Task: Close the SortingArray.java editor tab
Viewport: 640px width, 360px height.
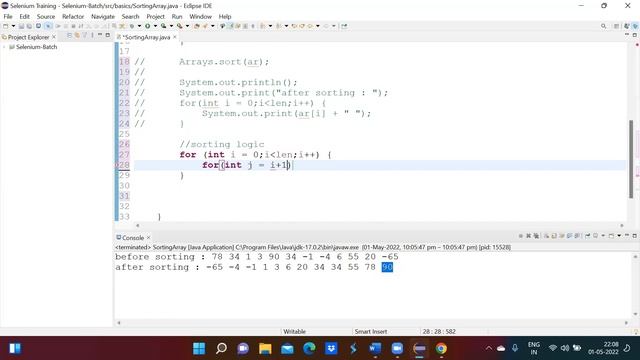Action: pyautogui.click(x=175, y=37)
